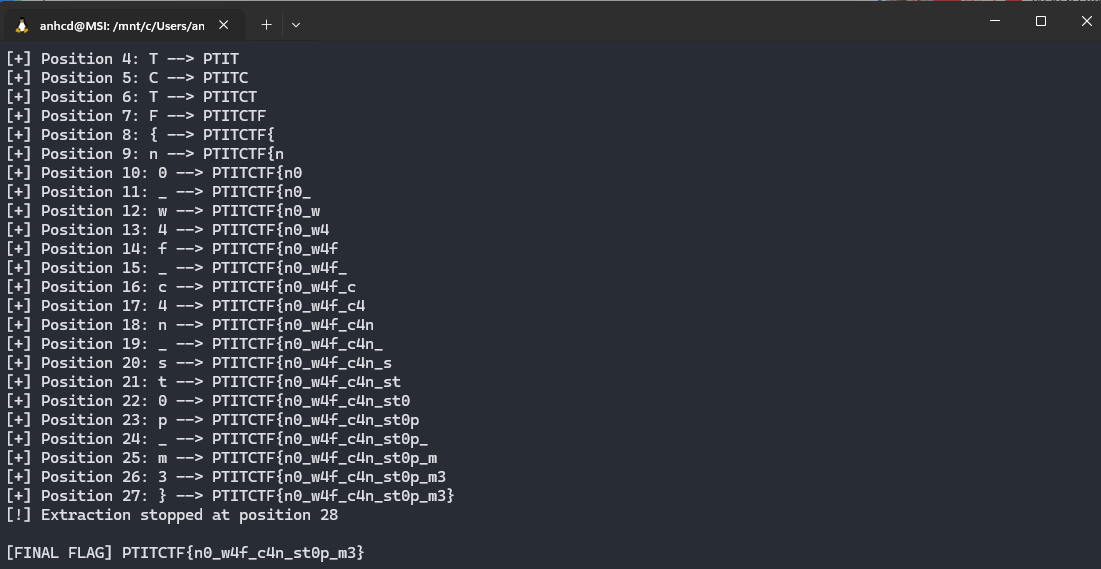Click the Linux penguin icon in the tab
The width and height of the screenshot is (1101, 569).
(x=22, y=26)
